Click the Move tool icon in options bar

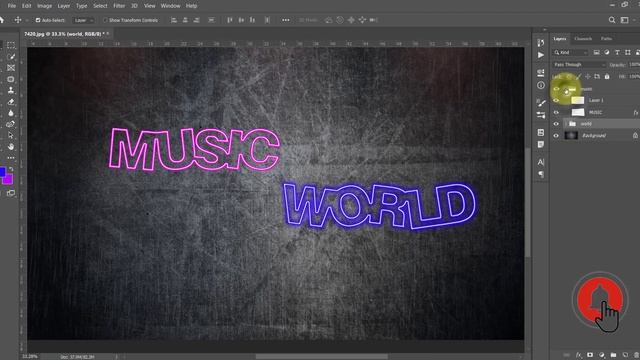click(x=18, y=20)
